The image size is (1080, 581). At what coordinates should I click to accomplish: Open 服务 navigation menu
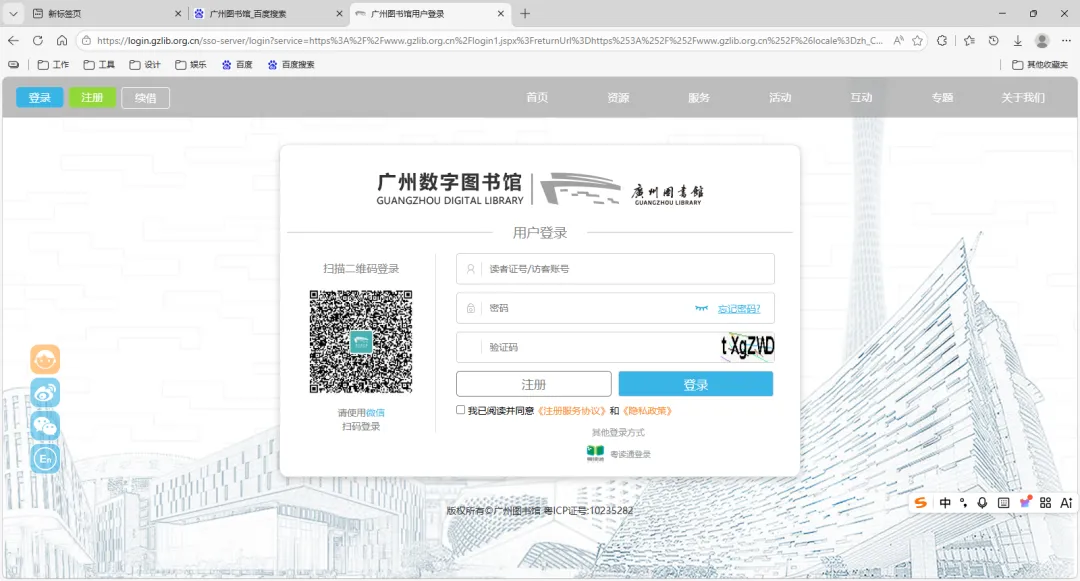(699, 98)
